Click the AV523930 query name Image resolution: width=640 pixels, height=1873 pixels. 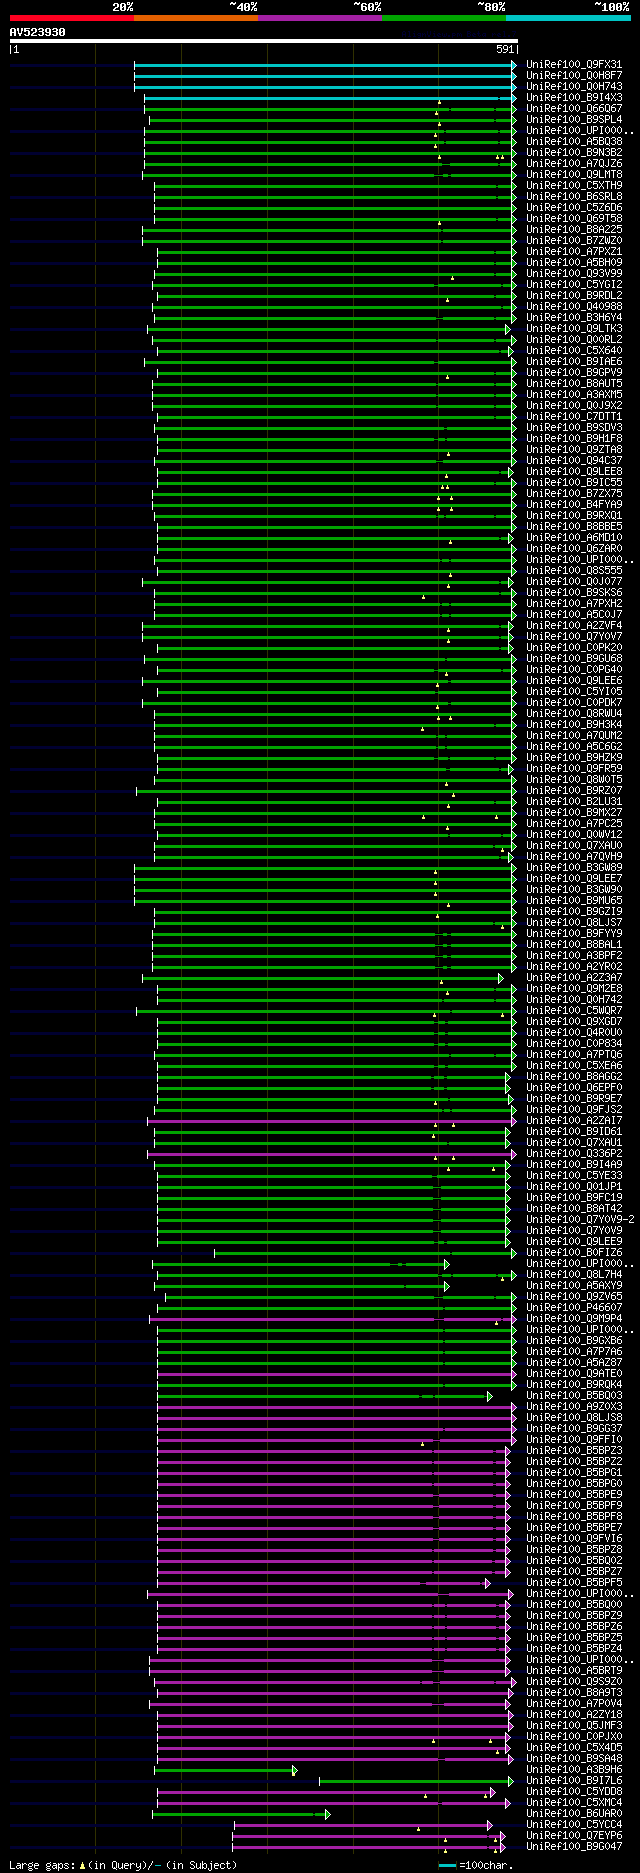(37, 32)
